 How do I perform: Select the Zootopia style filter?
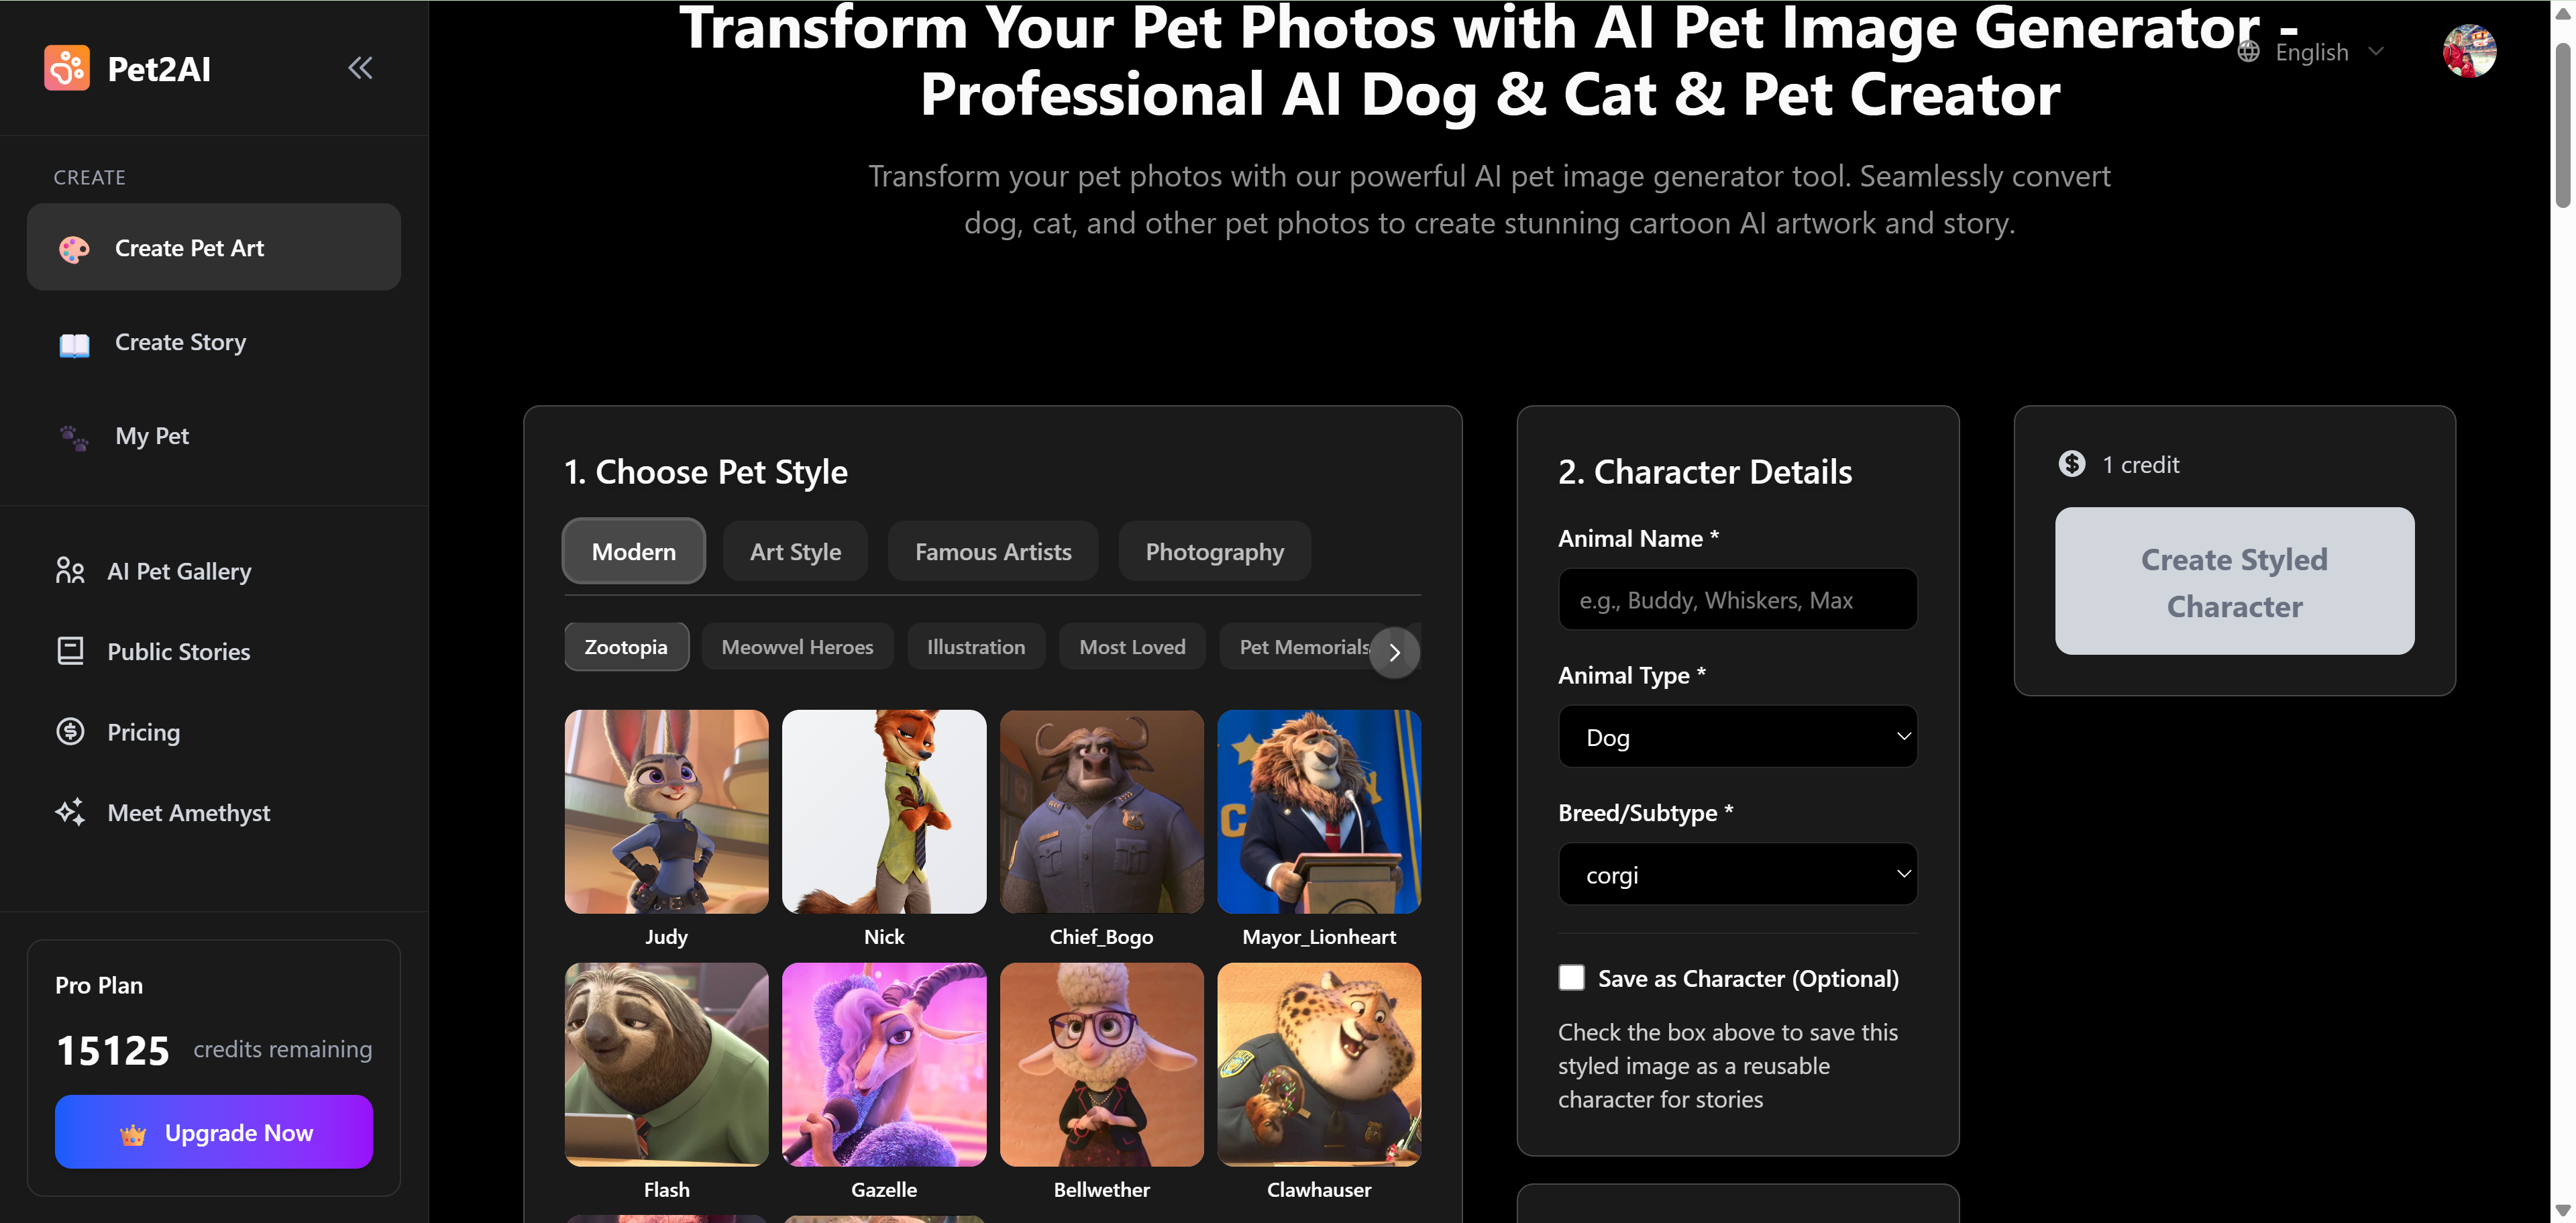626,646
